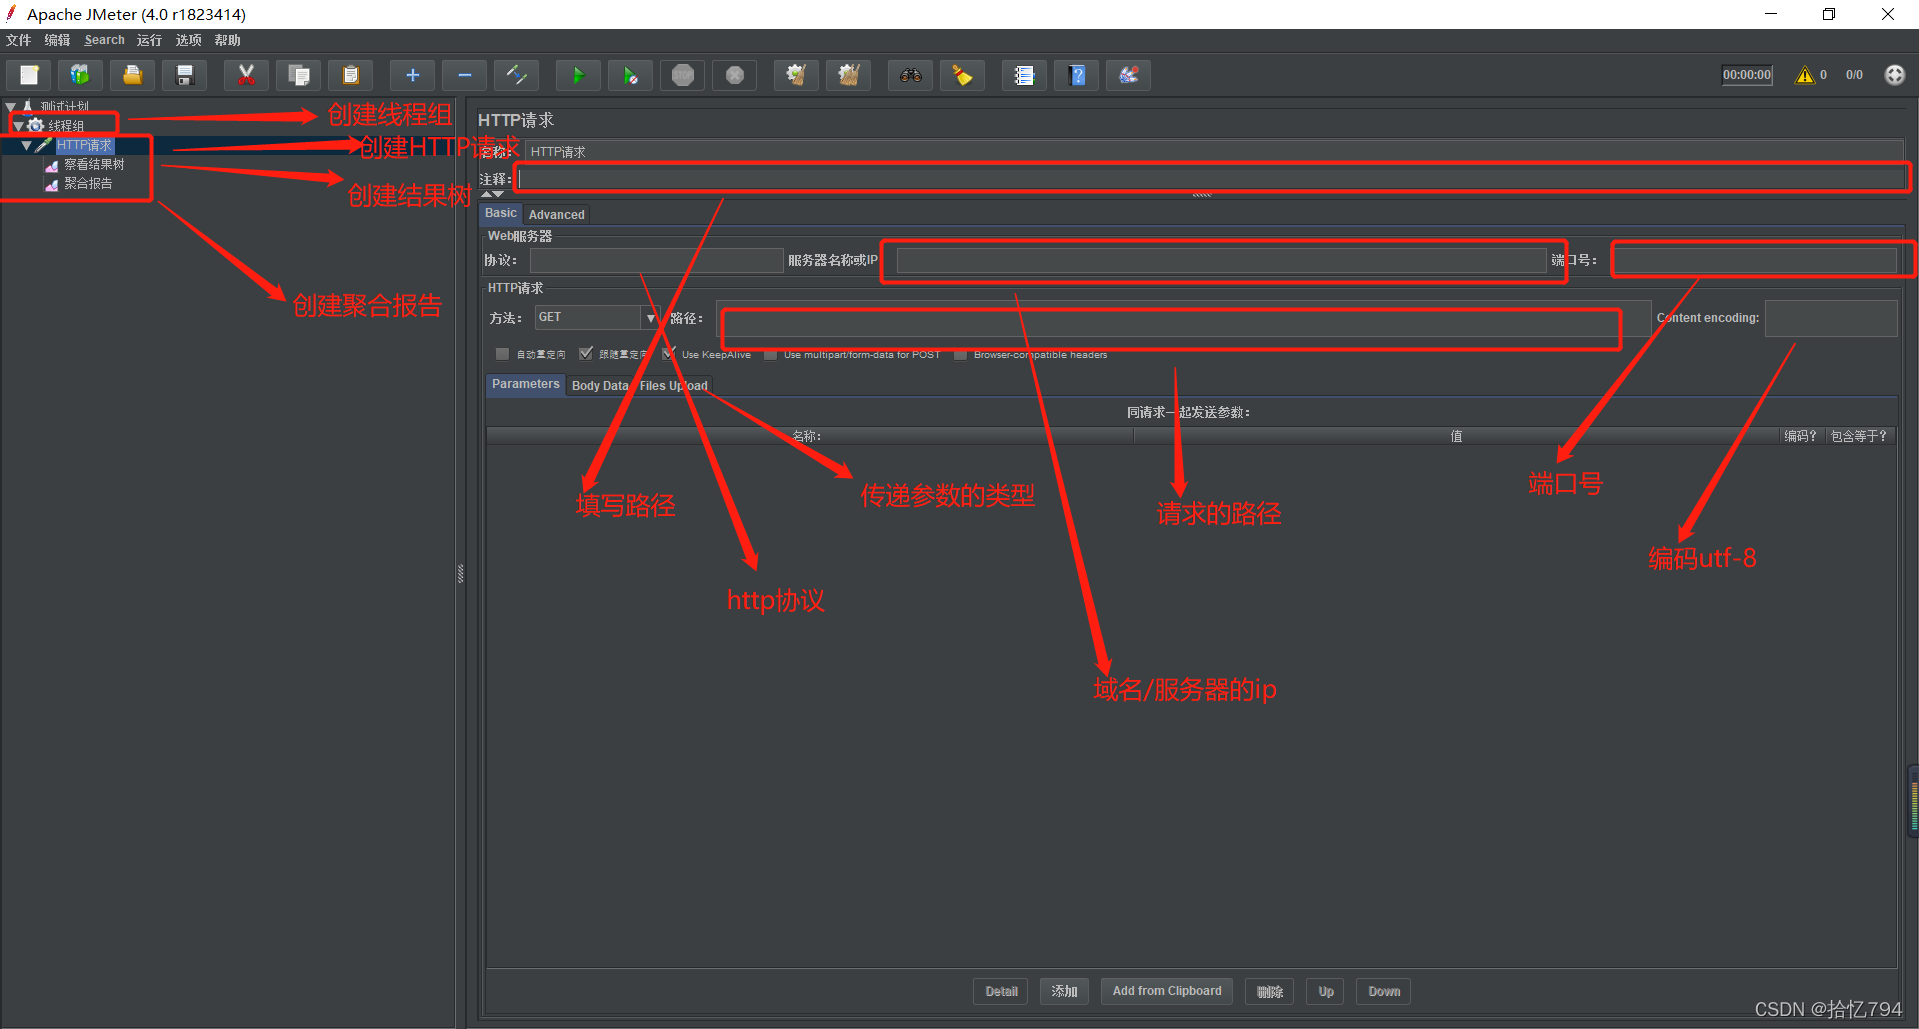Toggle the 跟随重定向 checkbox
This screenshot has width=1919, height=1029.
(586, 354)
